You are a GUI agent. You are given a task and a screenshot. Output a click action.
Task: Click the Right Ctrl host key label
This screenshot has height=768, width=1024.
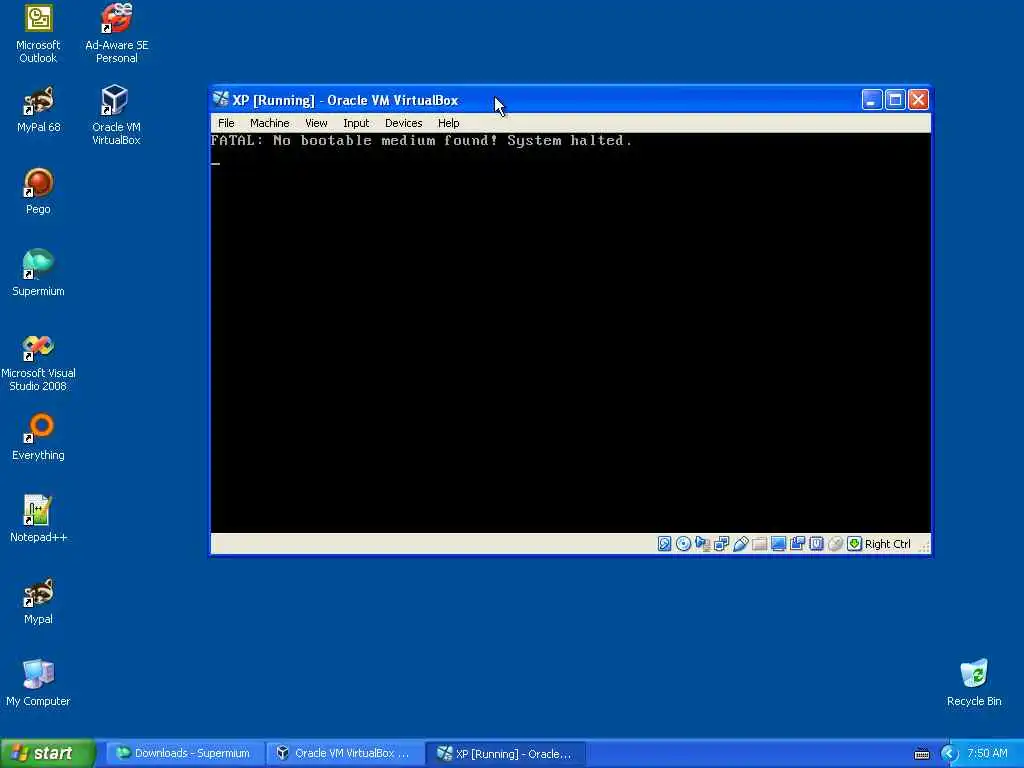(x=888, y=544)
